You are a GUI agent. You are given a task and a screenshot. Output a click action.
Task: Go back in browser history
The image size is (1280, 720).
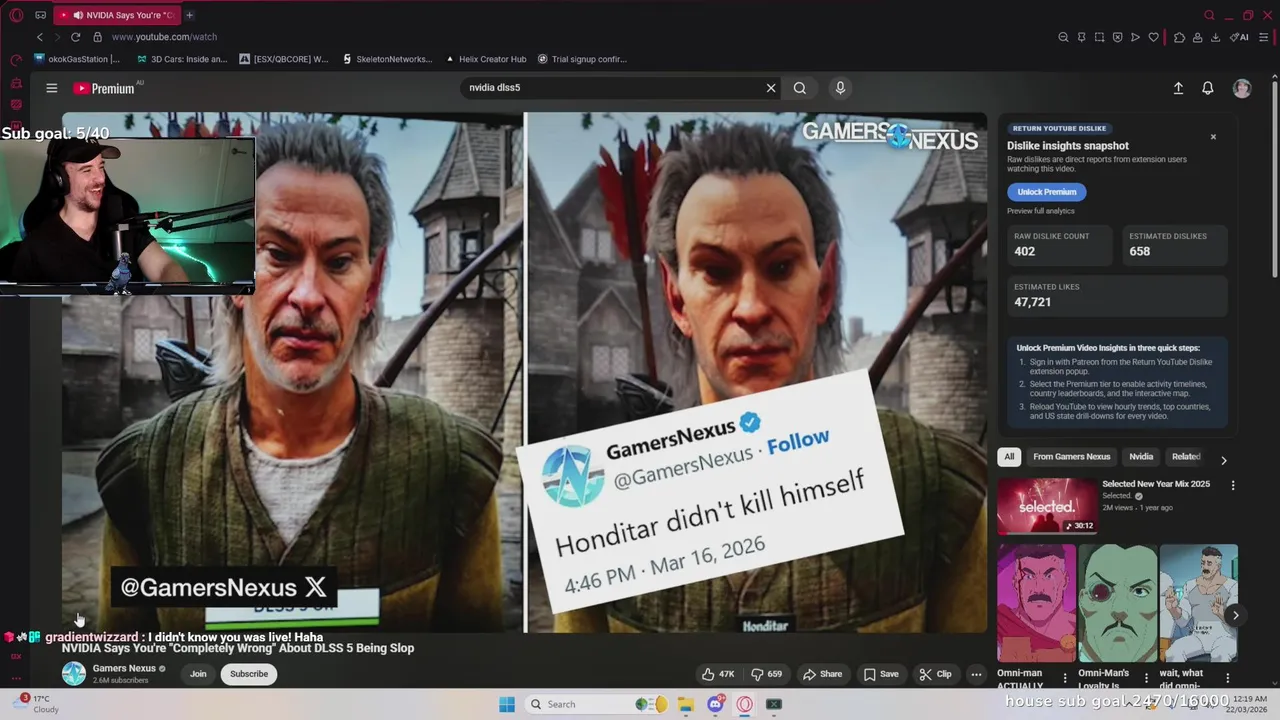(x=40, y=37)
